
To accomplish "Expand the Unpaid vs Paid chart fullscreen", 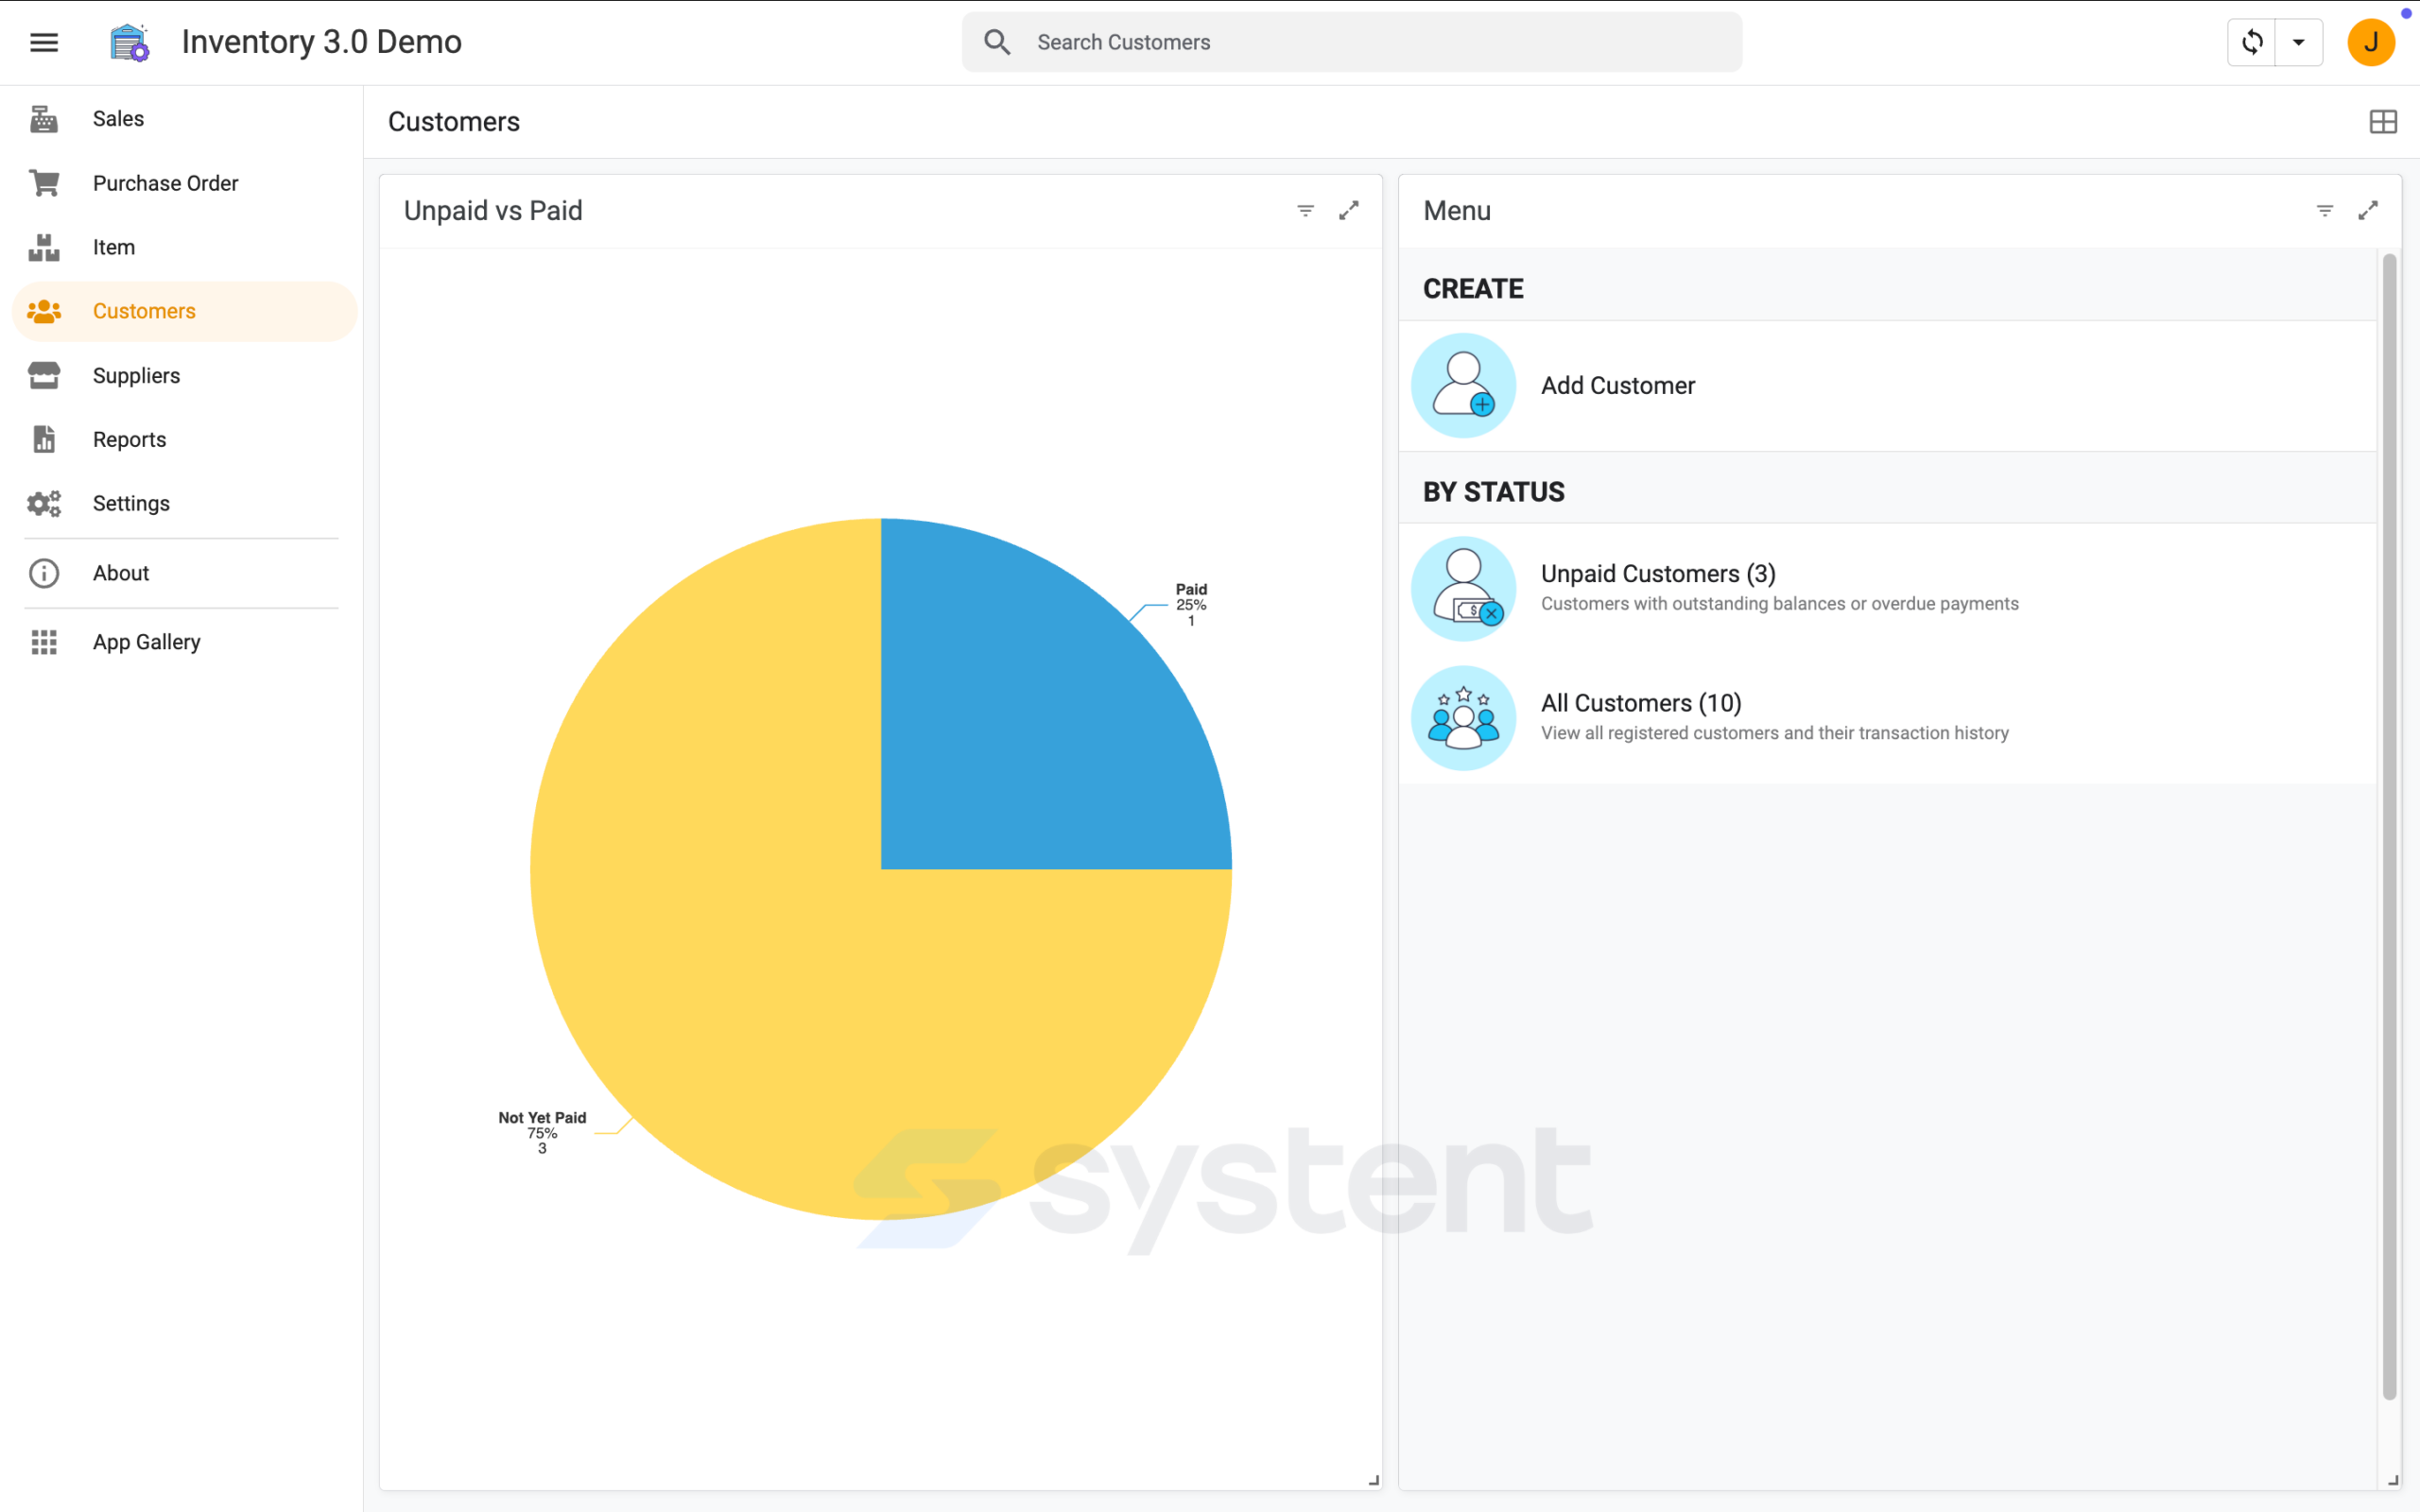I will pos(1349,211).
